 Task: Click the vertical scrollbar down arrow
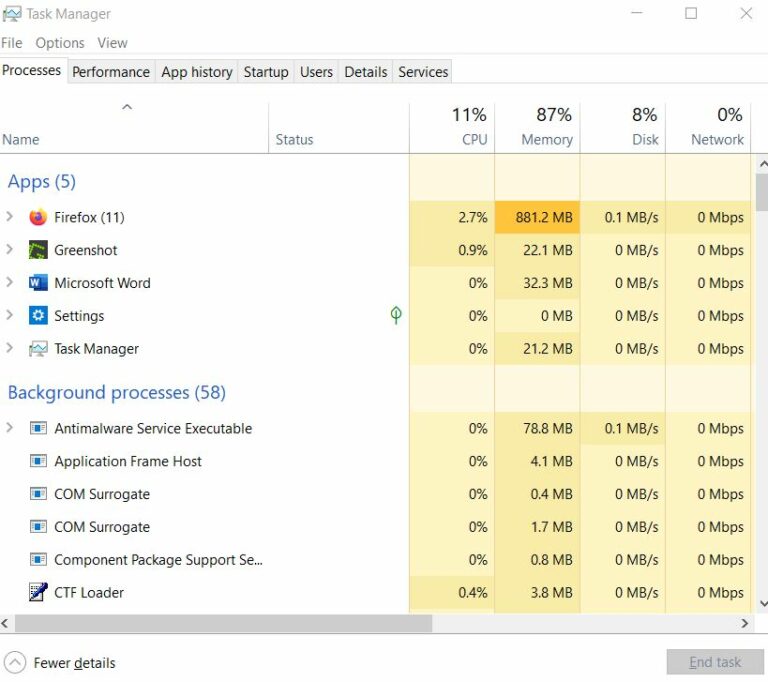tap(762, 604)
